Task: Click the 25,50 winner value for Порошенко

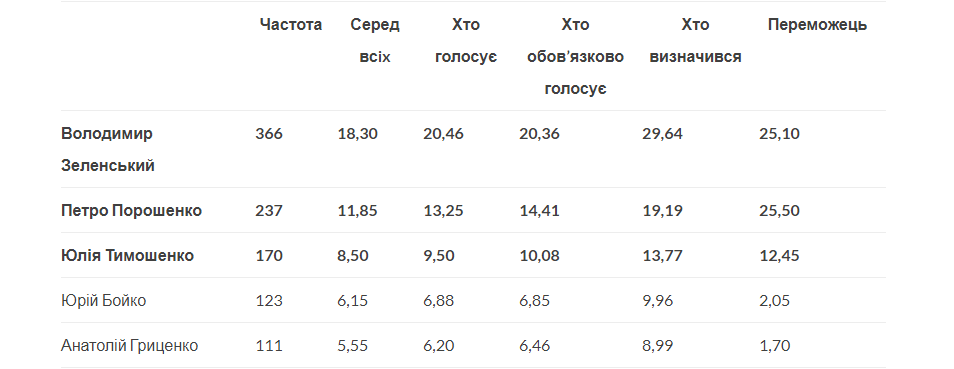Action: [x=779, y=211]
